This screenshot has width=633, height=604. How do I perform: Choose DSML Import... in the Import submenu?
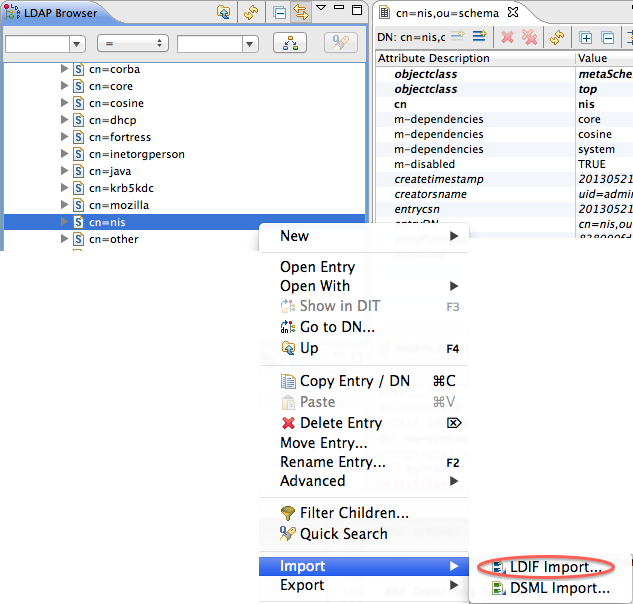[552, 589]
